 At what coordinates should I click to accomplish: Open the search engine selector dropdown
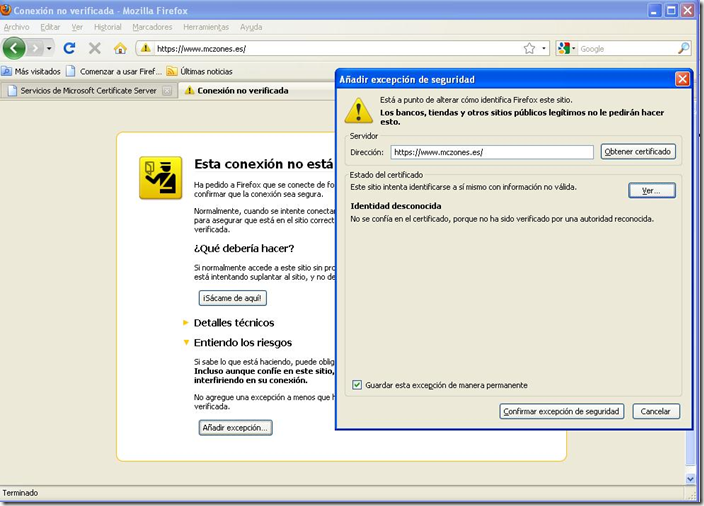(567, 48)
